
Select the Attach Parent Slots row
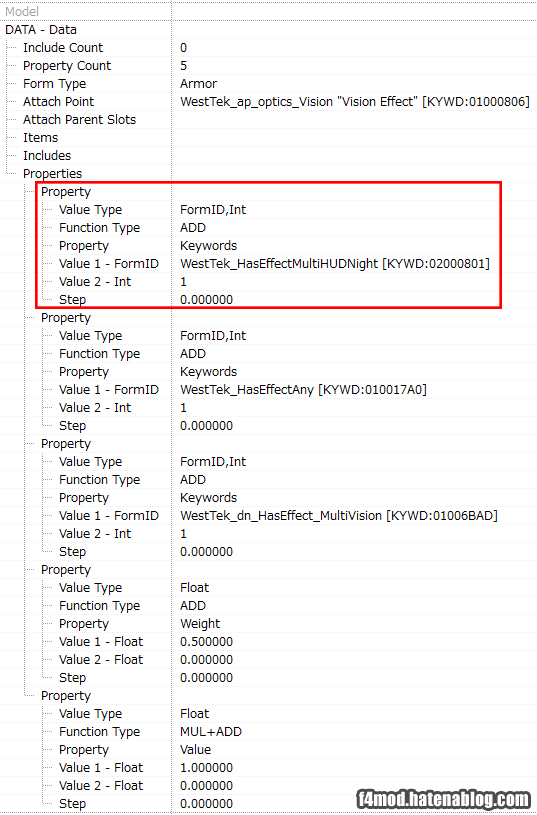click(80, 120)
